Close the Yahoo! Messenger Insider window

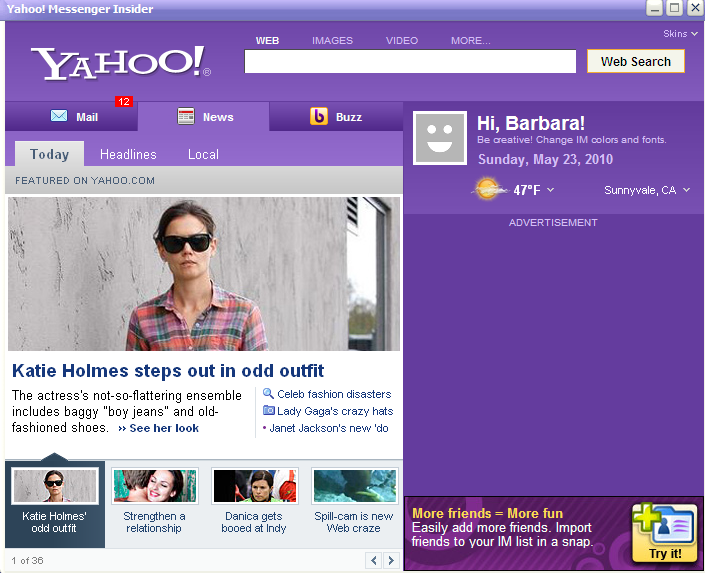pos(695,8)
